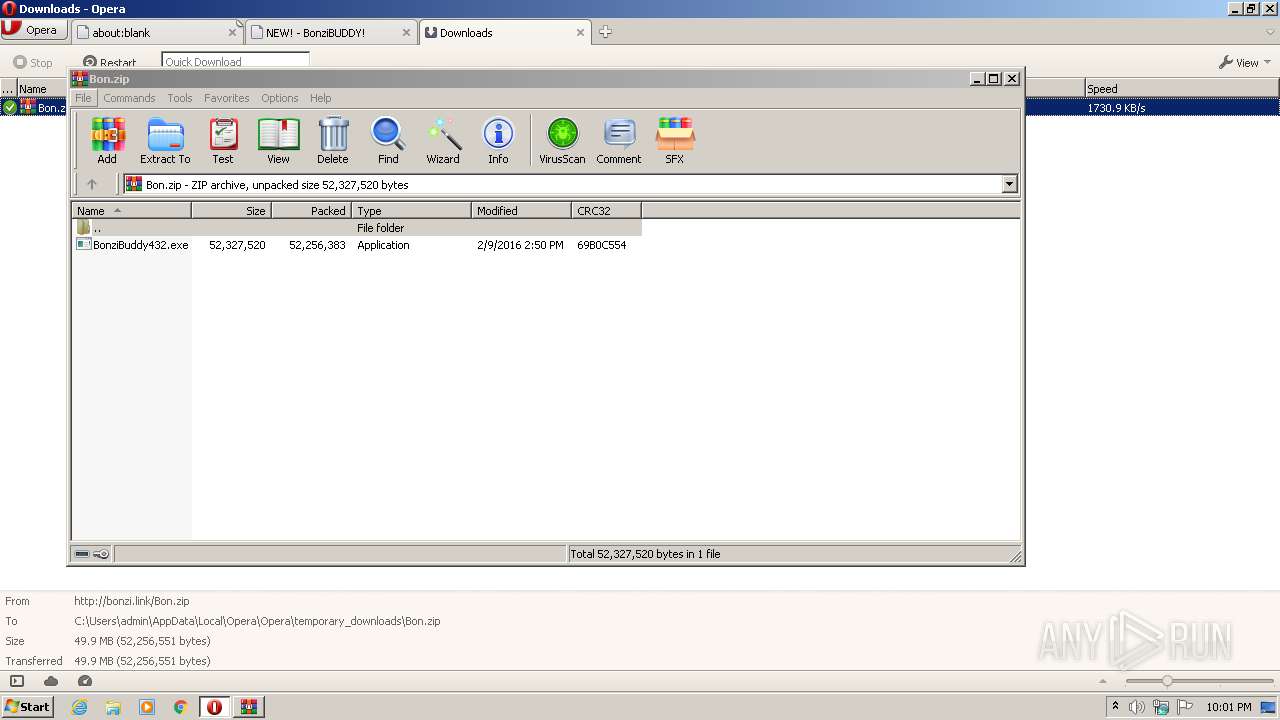
Task: Go up one folder level in WinRAR
Action: tap(92, 184)
